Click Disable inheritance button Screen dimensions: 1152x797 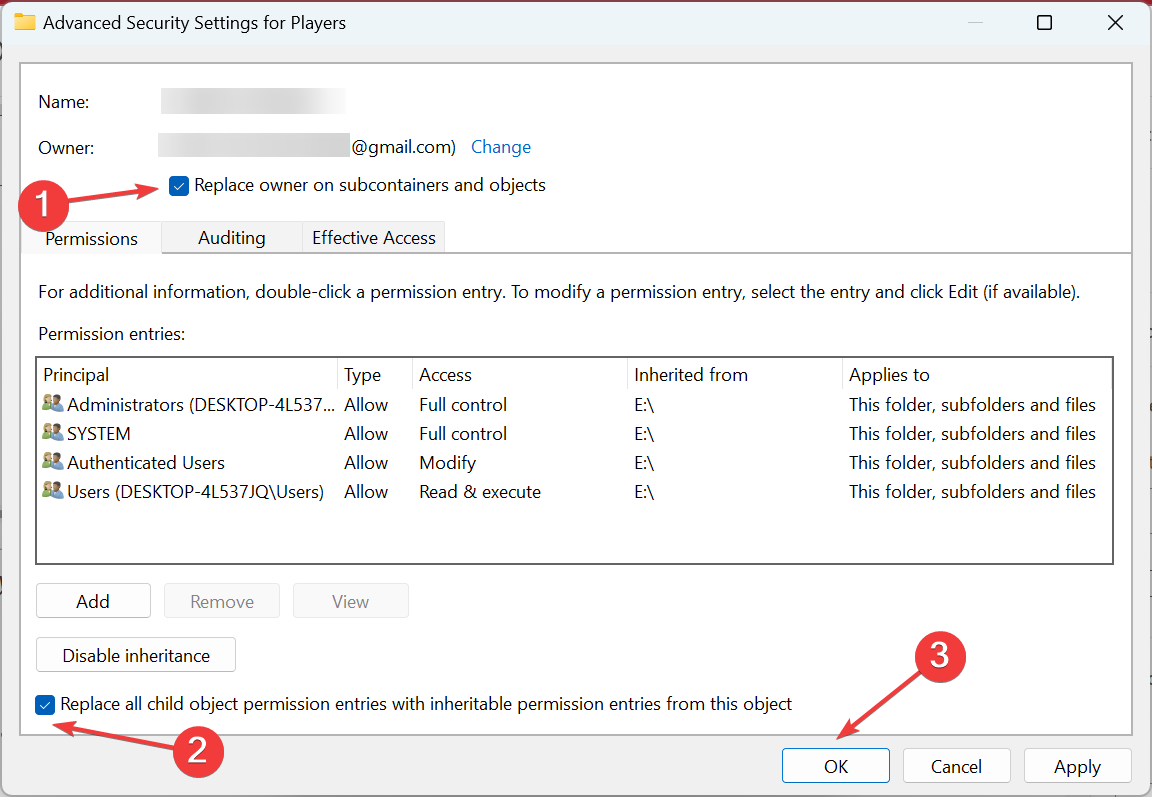coord(136,656)
